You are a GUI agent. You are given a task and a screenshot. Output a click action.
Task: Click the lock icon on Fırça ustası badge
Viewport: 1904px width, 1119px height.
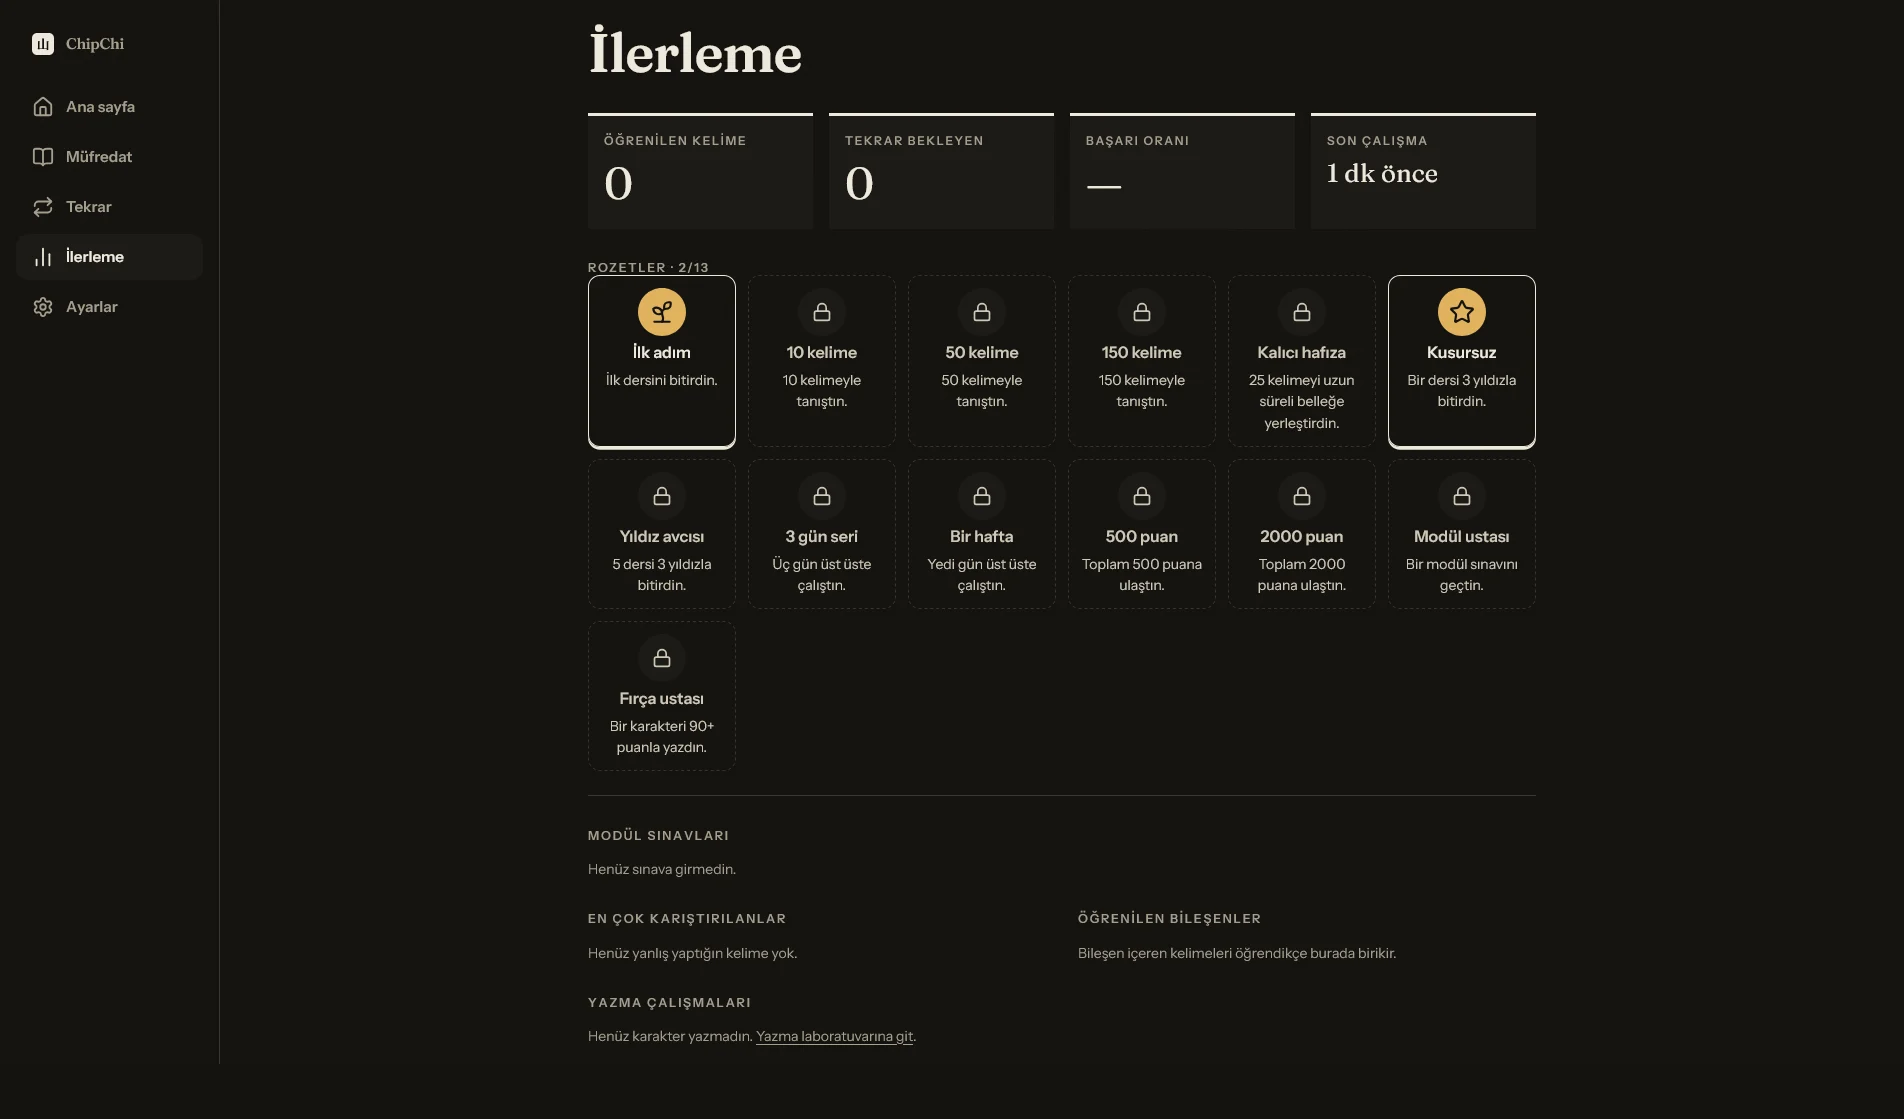pyautogui.click(x=662, y=658)
